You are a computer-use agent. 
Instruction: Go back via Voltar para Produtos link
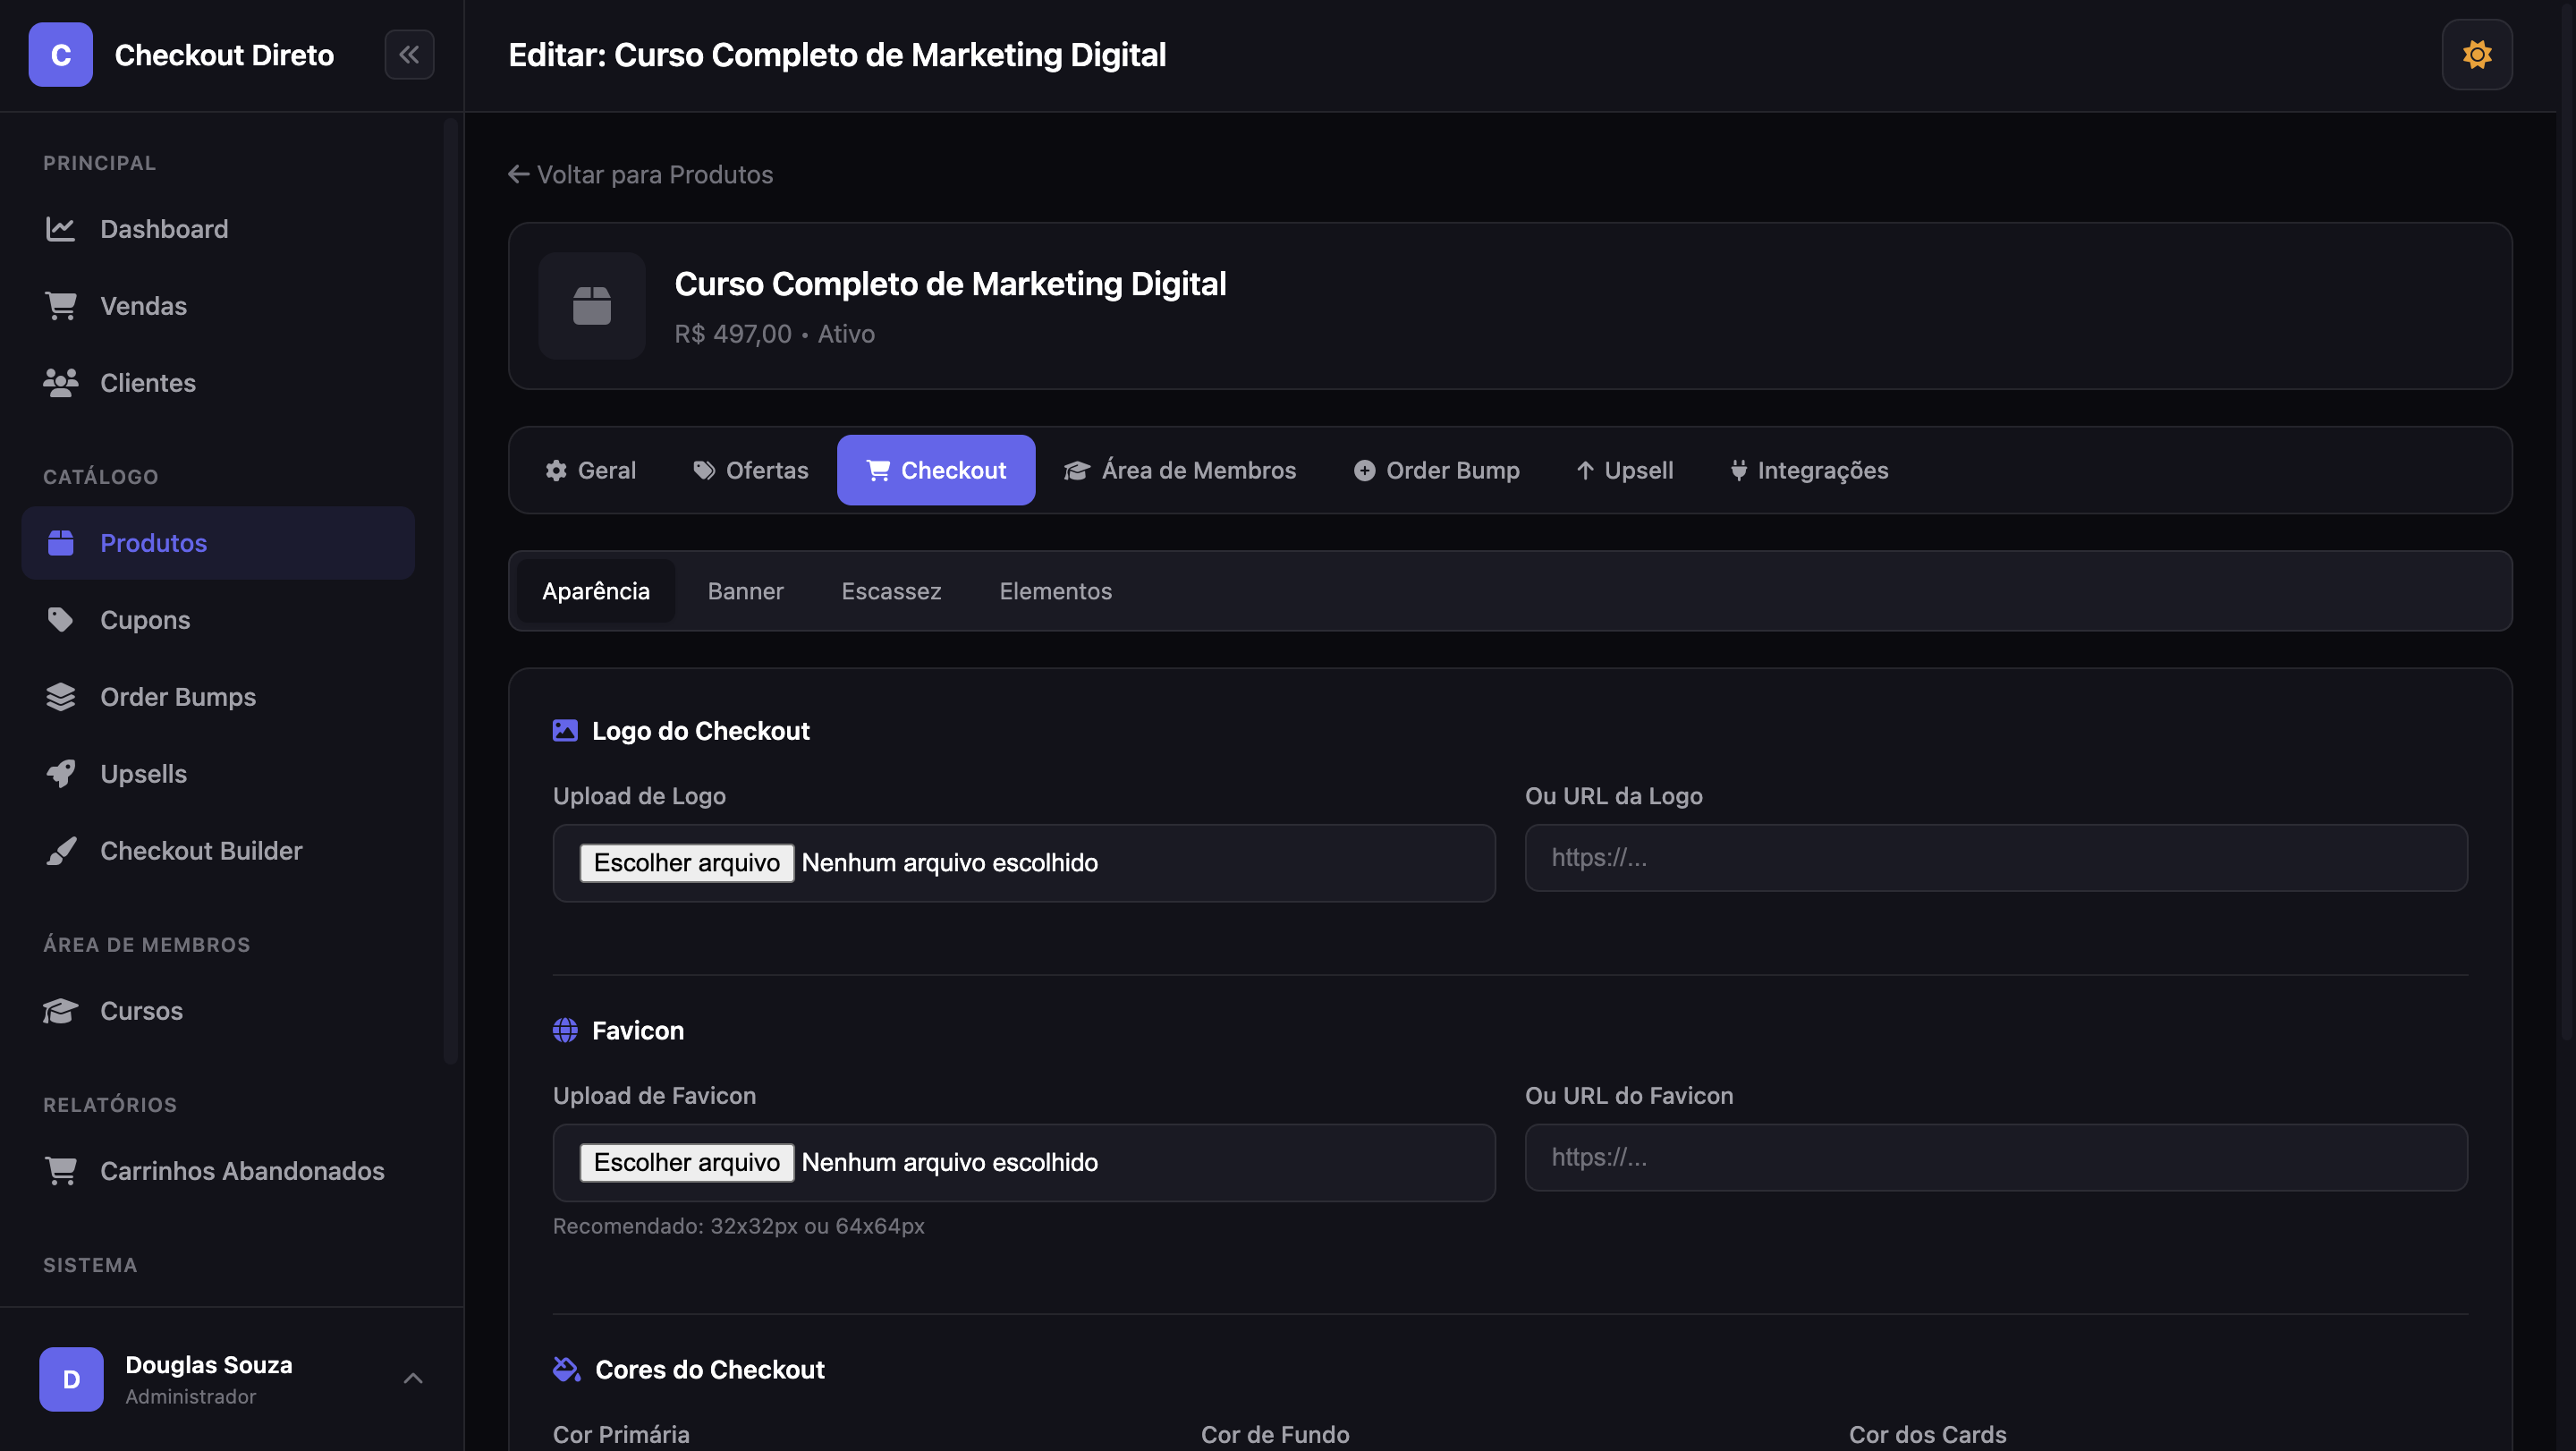pos(641,175)
